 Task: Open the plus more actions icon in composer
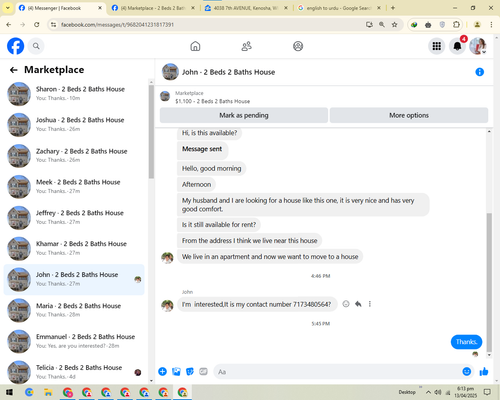(162, 371)
